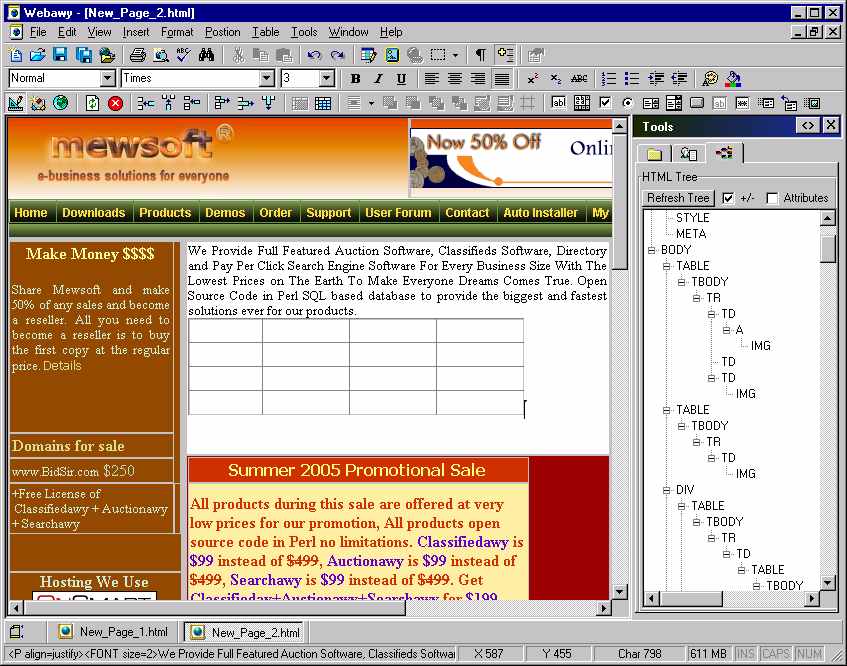Enable the Attributes checkbox

[x=772, y=198]
